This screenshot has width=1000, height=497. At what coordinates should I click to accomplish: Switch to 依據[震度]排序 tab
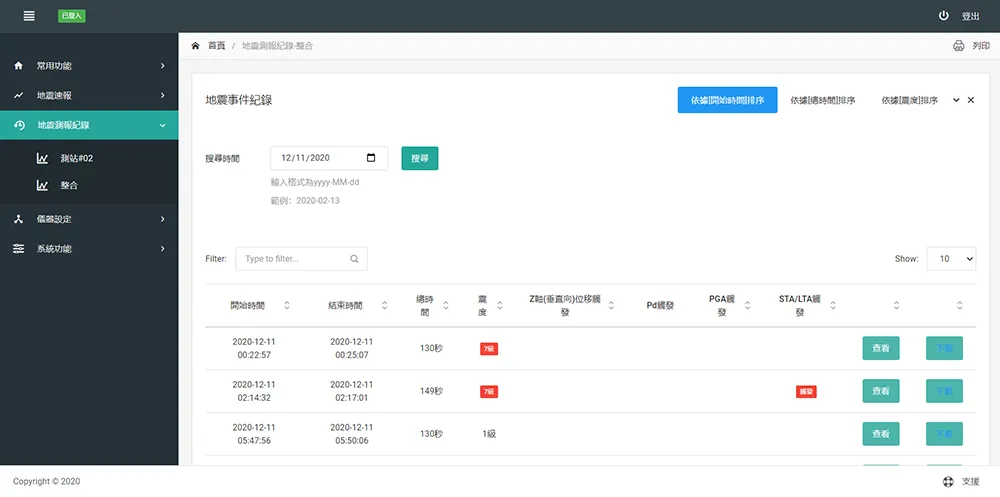pyautogui.click(x=909, y=100)
